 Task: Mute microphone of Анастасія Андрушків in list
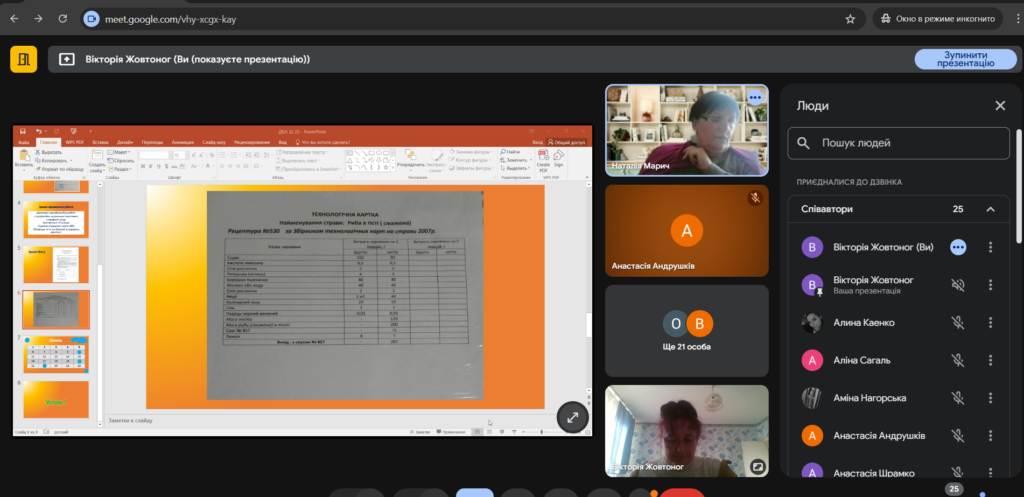(957, 435)
